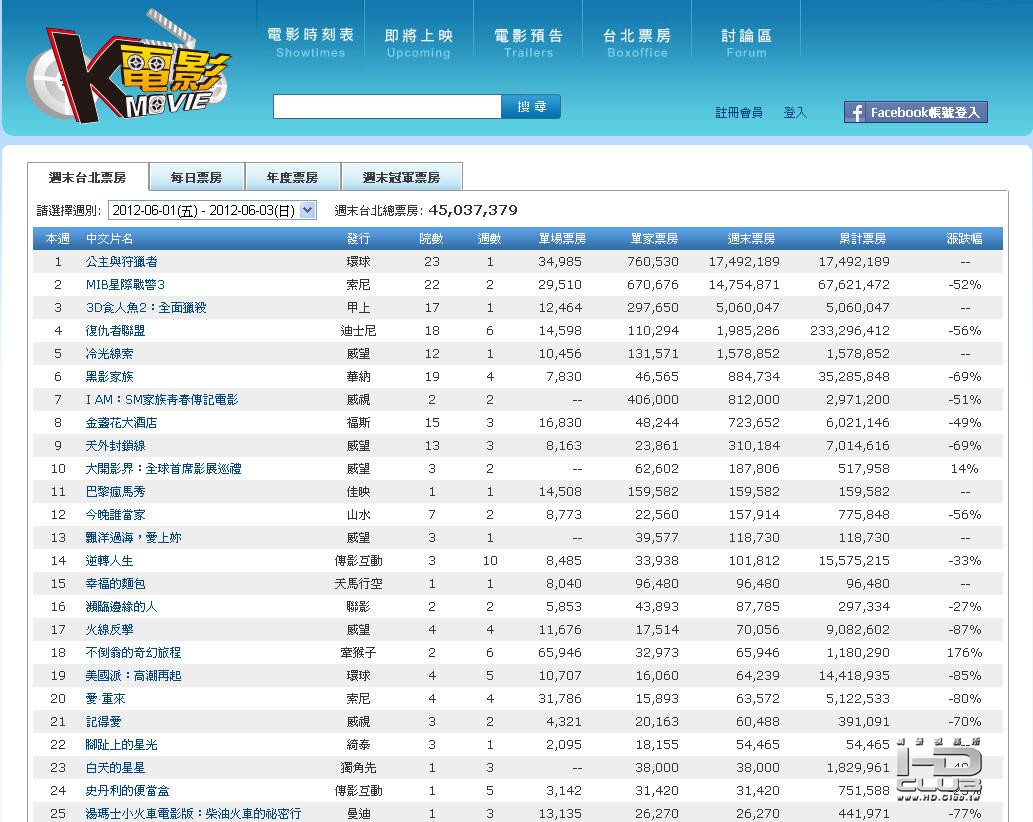
Task: Click the 中文片名 column header
Action: pos(109,238)
